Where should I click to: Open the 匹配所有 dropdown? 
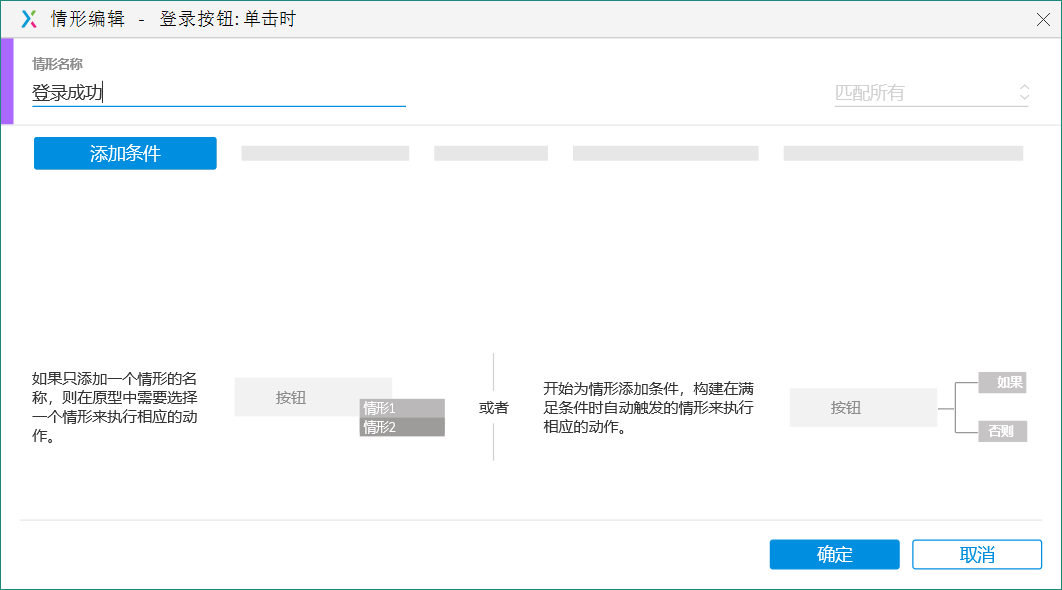(x=931, y=93)
